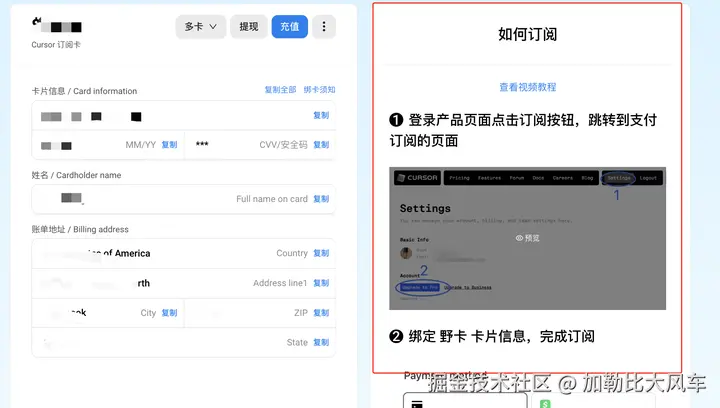720x408 pixels.
Task: Copy the full name on card
Action: pyautogui.click(x=321, y=199)
